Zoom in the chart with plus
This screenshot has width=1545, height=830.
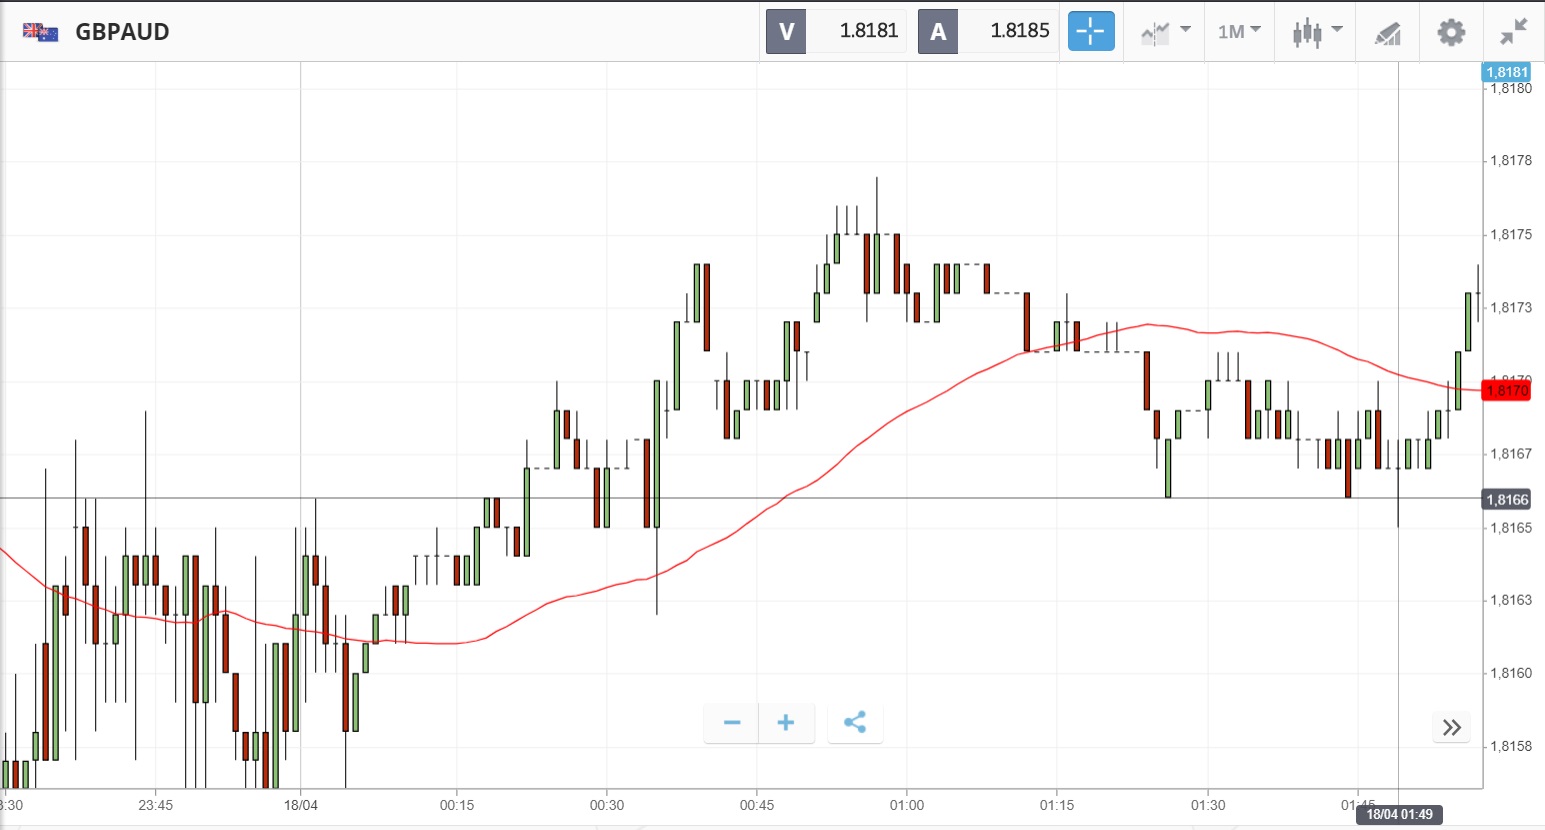click(x=786, y=723)
